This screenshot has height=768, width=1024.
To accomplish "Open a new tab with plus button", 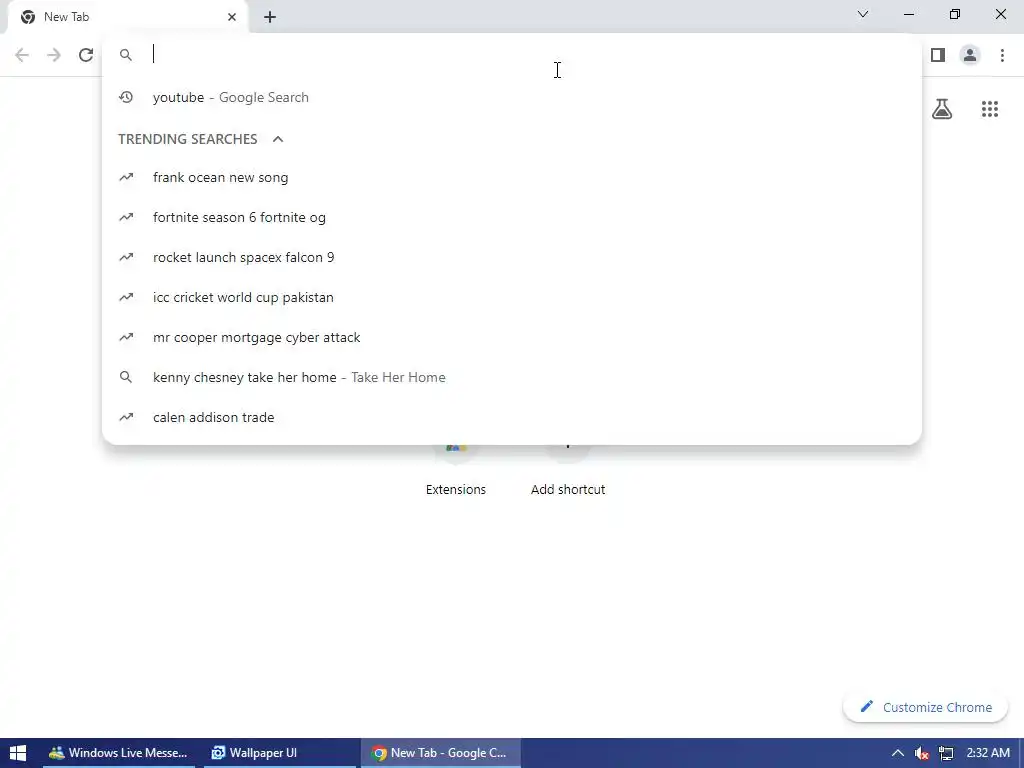I will (x=270, y=17).
